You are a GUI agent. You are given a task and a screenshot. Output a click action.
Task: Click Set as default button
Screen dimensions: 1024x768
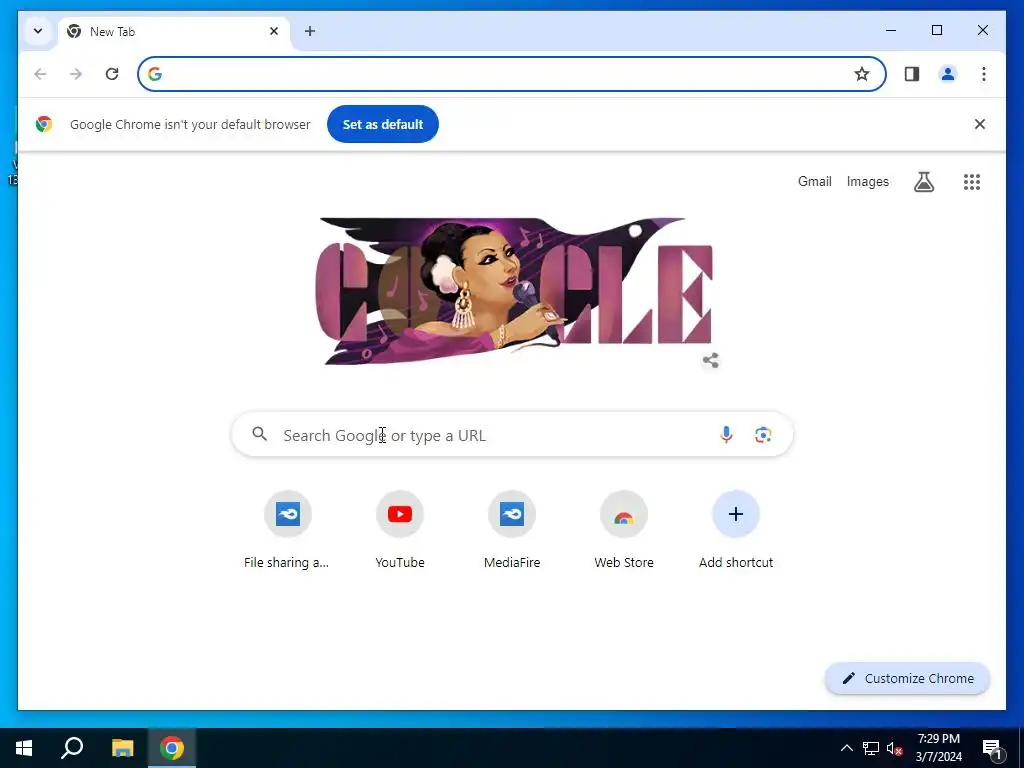pos(383,124)
